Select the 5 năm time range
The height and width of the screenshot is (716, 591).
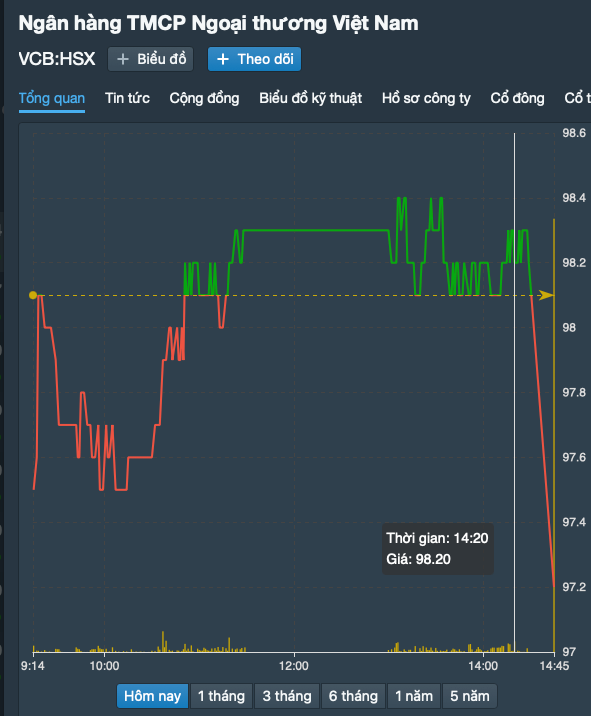pyautogui.click(x=470, y=696)
